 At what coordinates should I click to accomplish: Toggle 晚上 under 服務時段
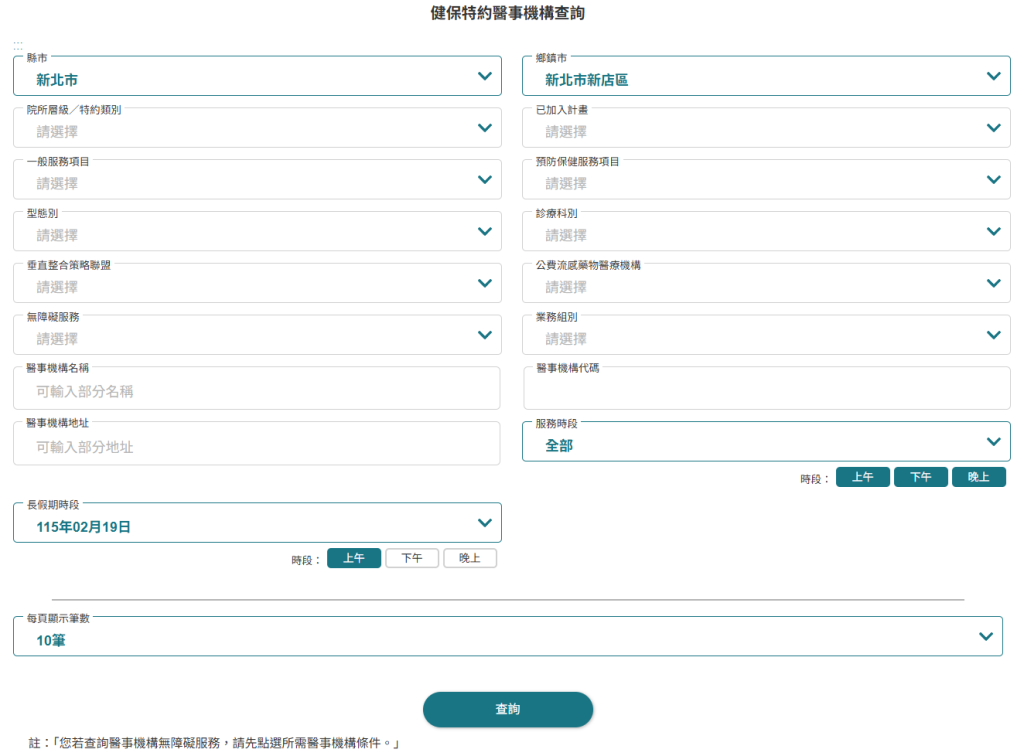(978, 478)
